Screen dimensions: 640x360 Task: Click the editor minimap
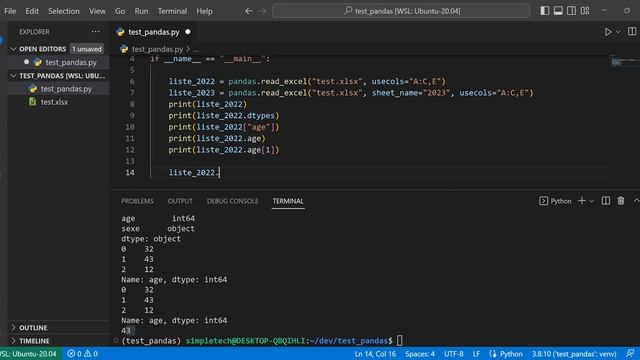pyautogui.click(x=624, y=61)
